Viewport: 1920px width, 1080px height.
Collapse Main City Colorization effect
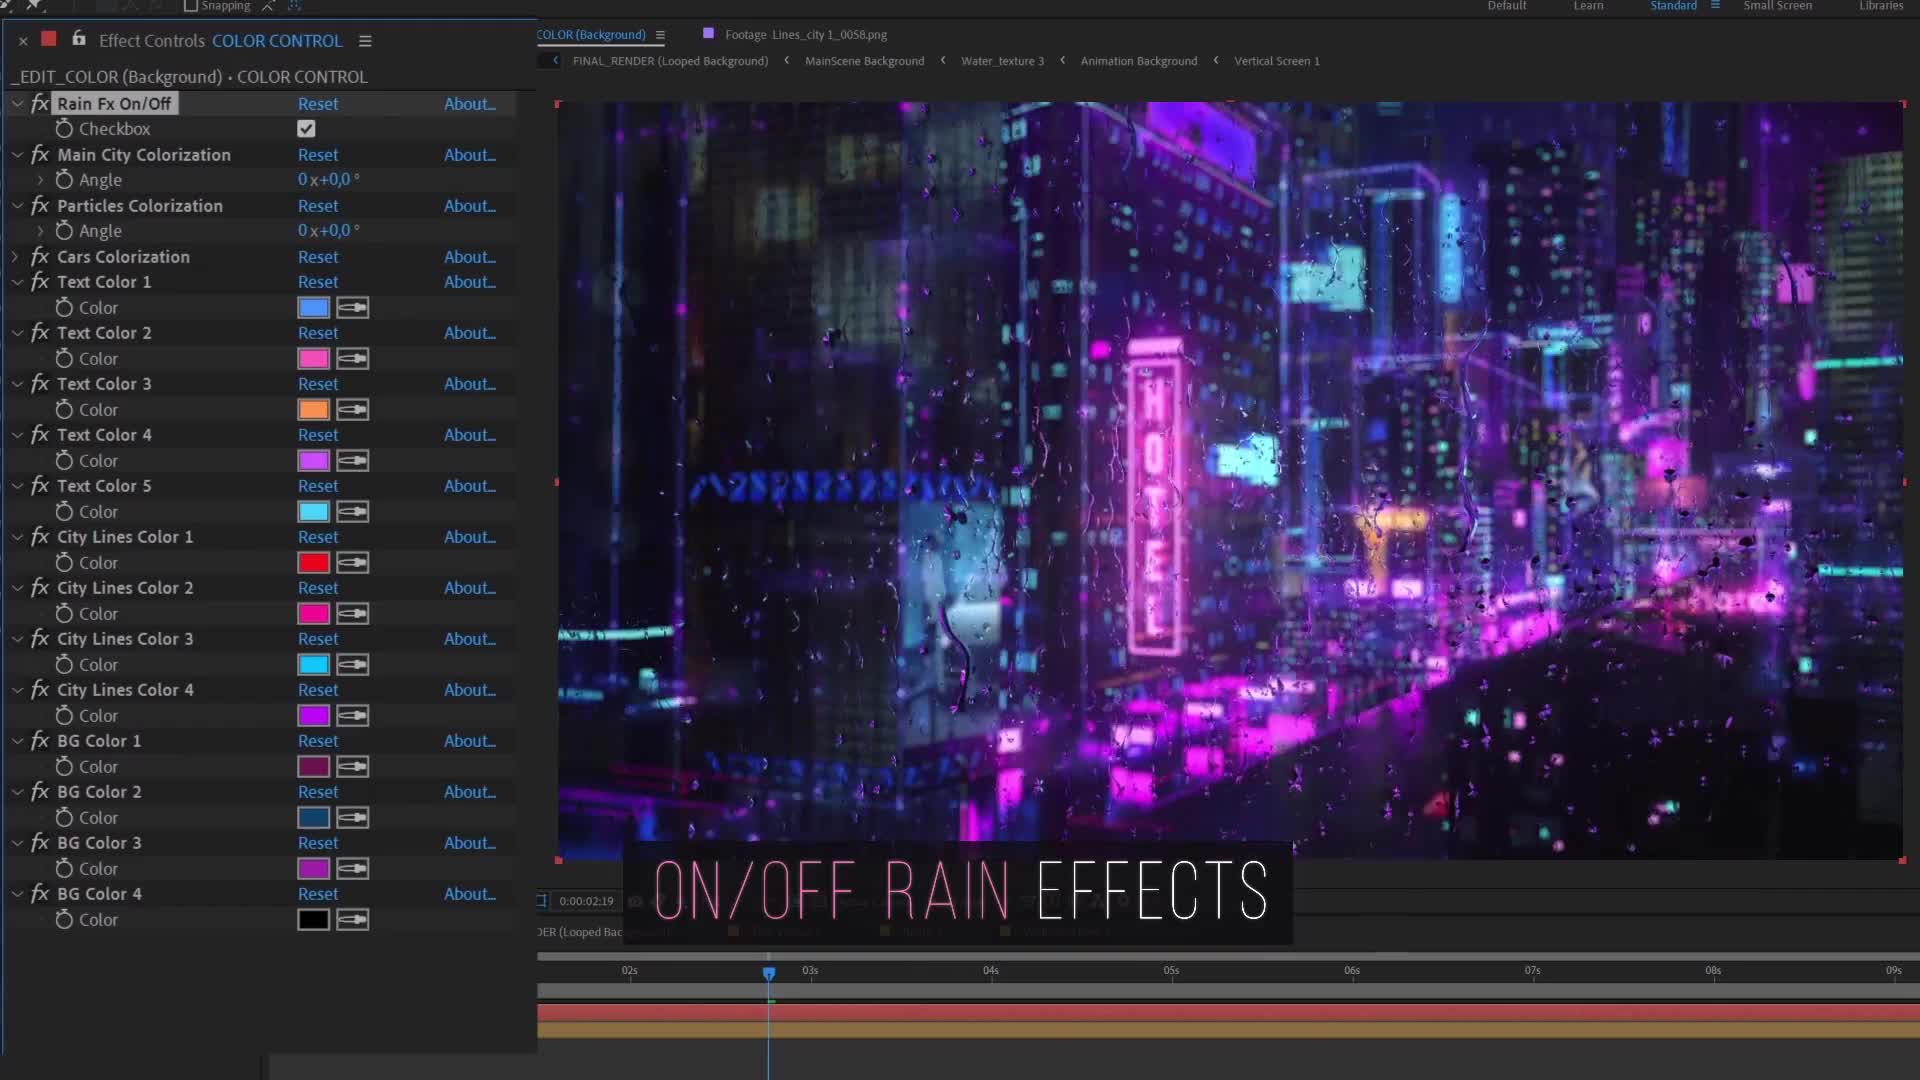coord(17,155)
